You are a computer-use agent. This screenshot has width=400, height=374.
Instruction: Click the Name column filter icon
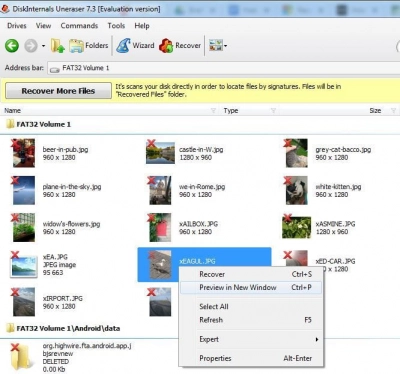pyautogui.click(x=213, y=110)
